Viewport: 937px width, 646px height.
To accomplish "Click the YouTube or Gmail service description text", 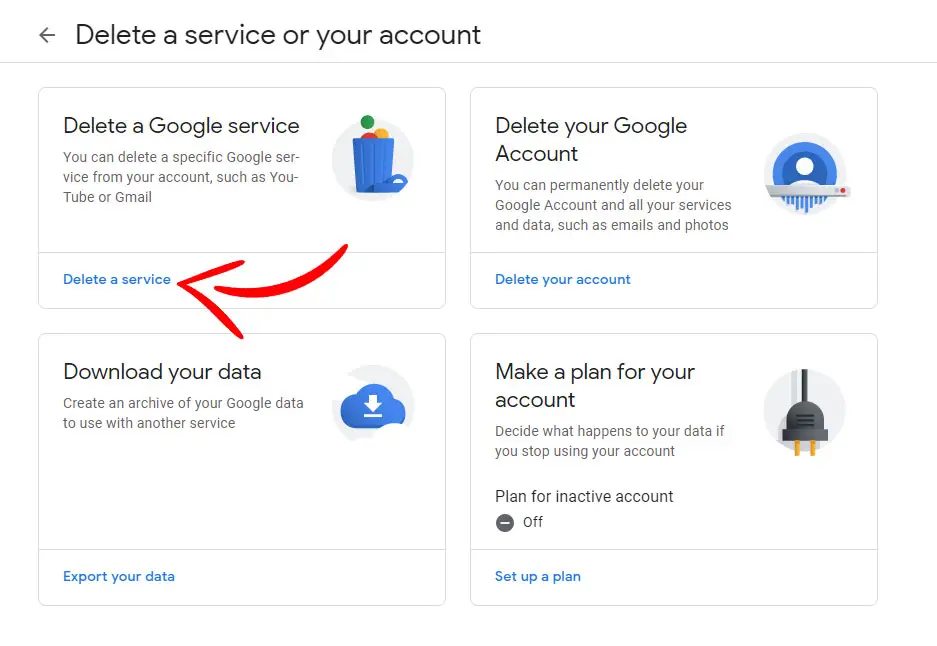I will point(181,177).
